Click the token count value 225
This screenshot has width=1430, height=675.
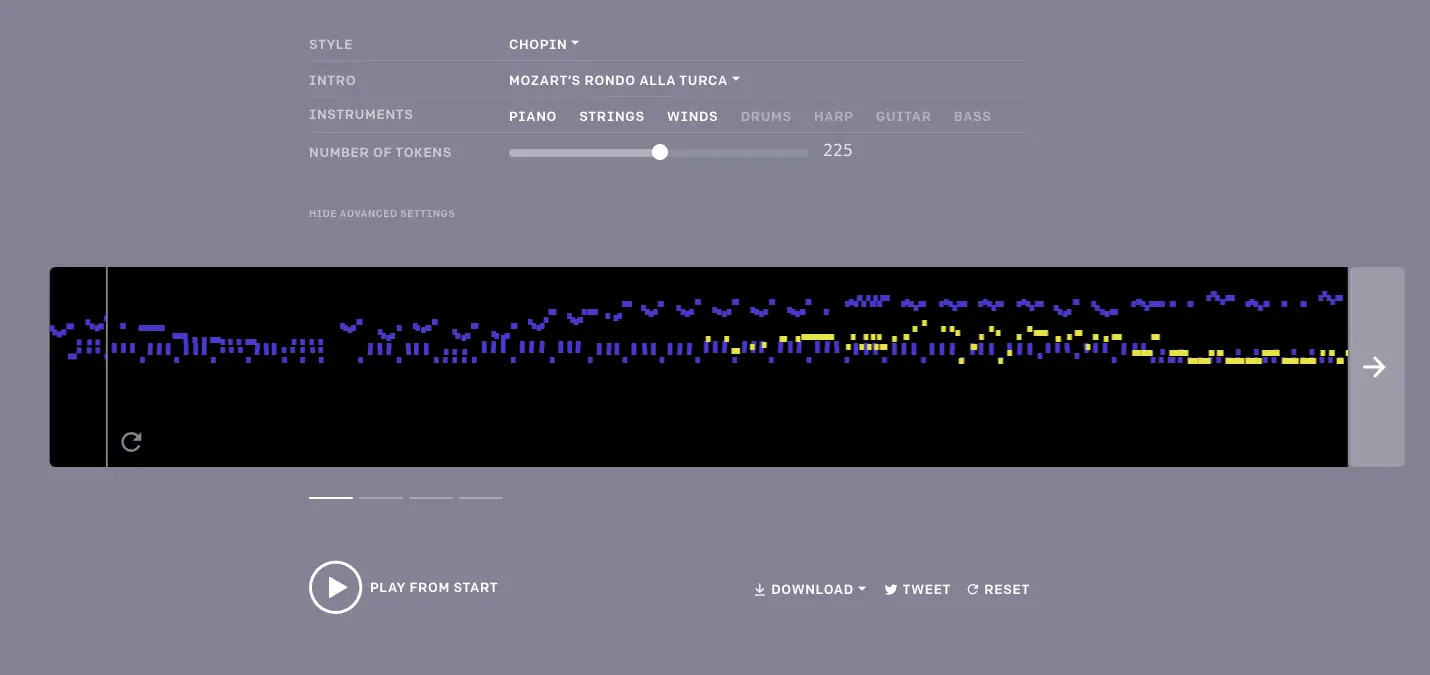(x=838, y=151)
